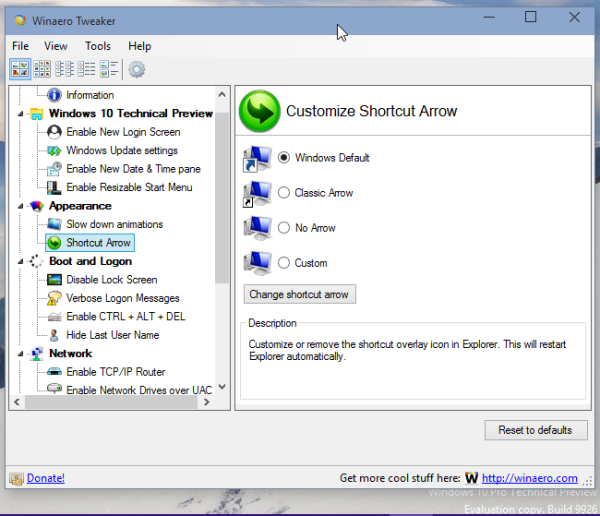Select the list view toolbar button

(86, 69)
